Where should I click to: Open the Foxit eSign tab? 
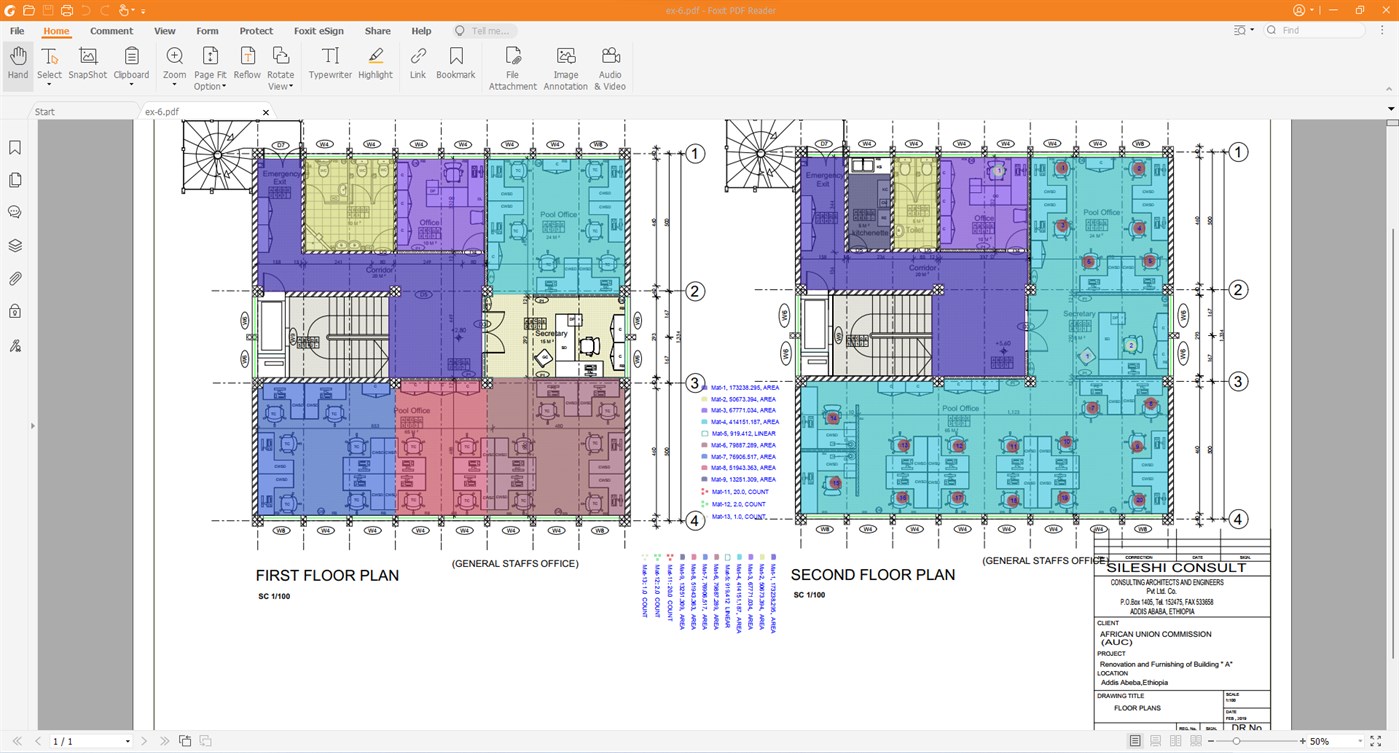tap(319, 31)
